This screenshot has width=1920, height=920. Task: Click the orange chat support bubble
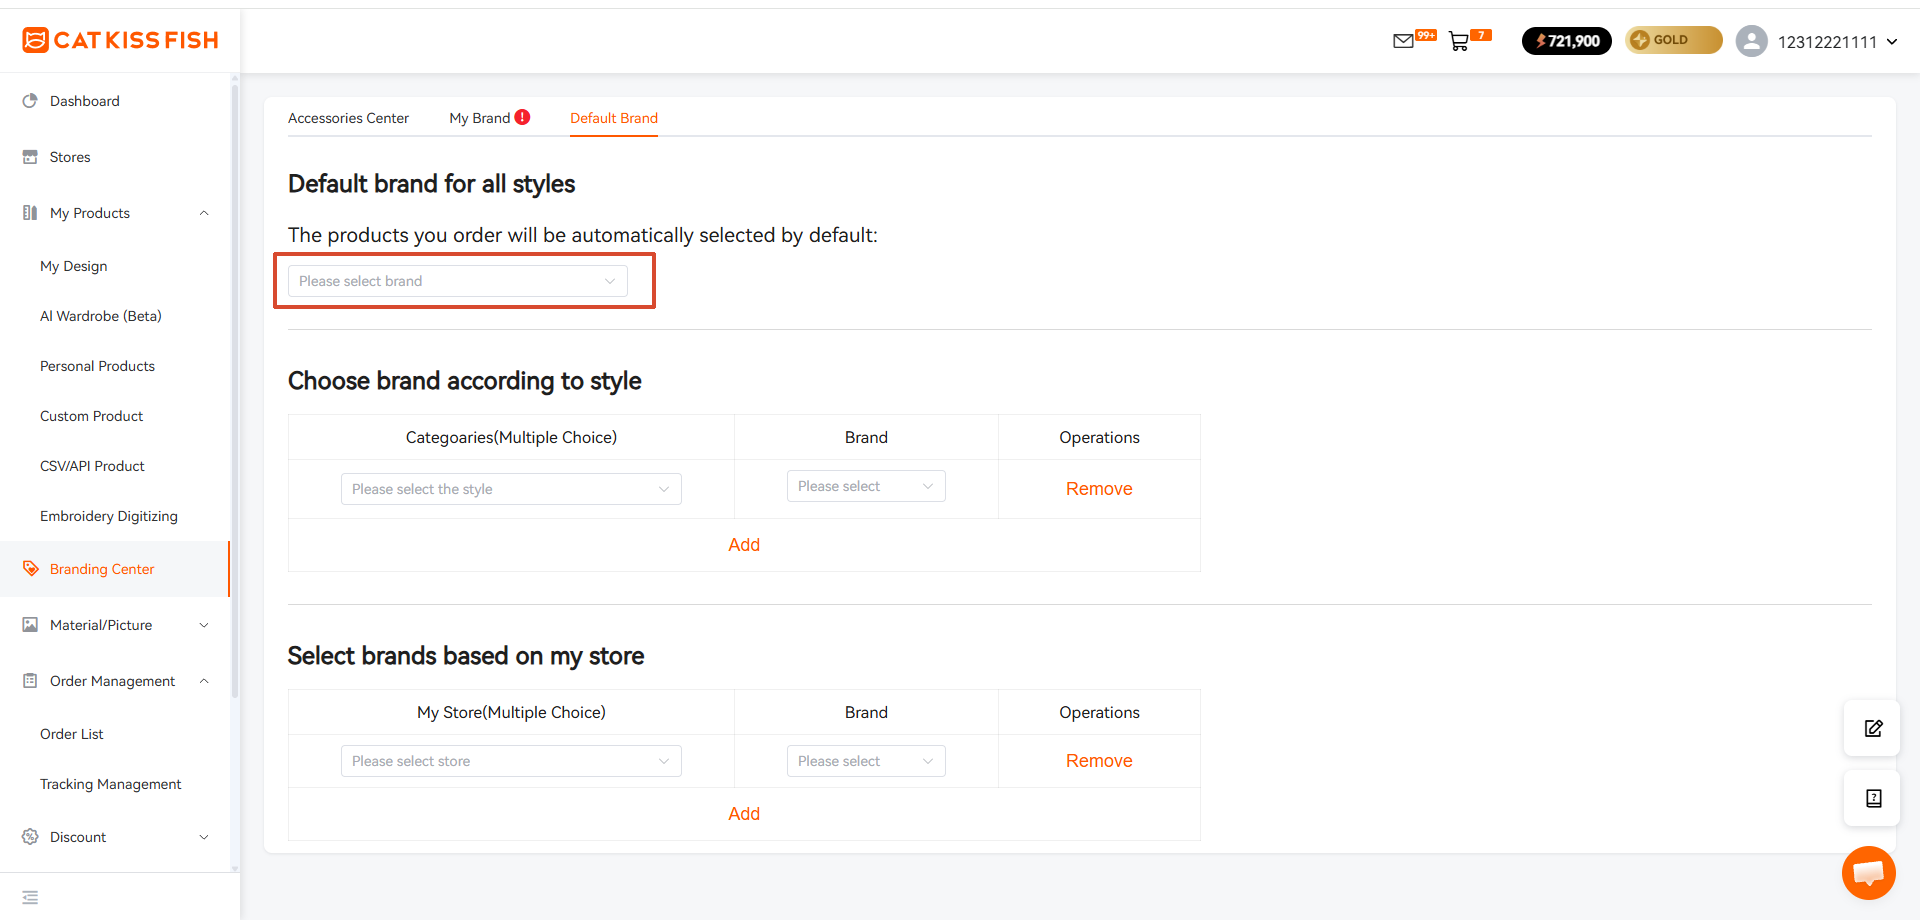(1868, 873)
